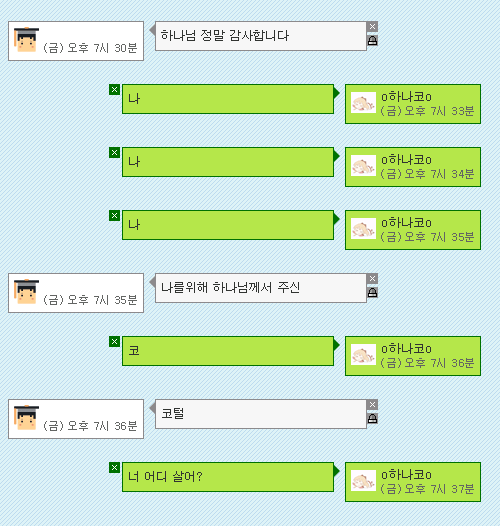
Task: Delete the green '코' message
Action: click(114, 341)
